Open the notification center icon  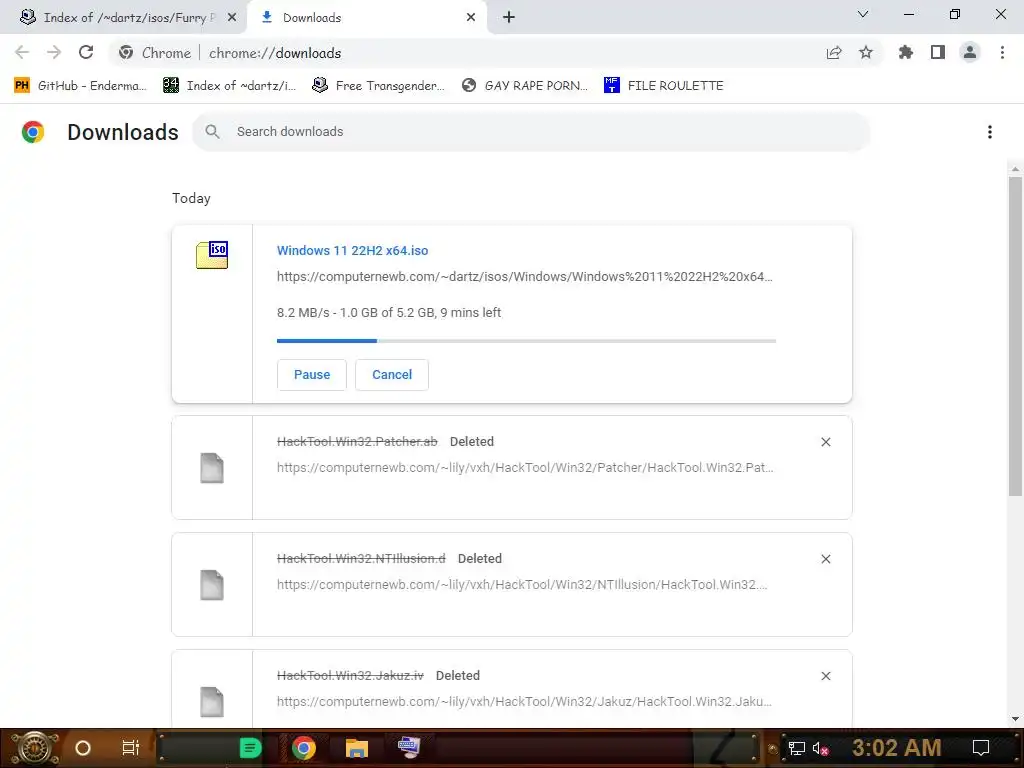click(981, 748)
